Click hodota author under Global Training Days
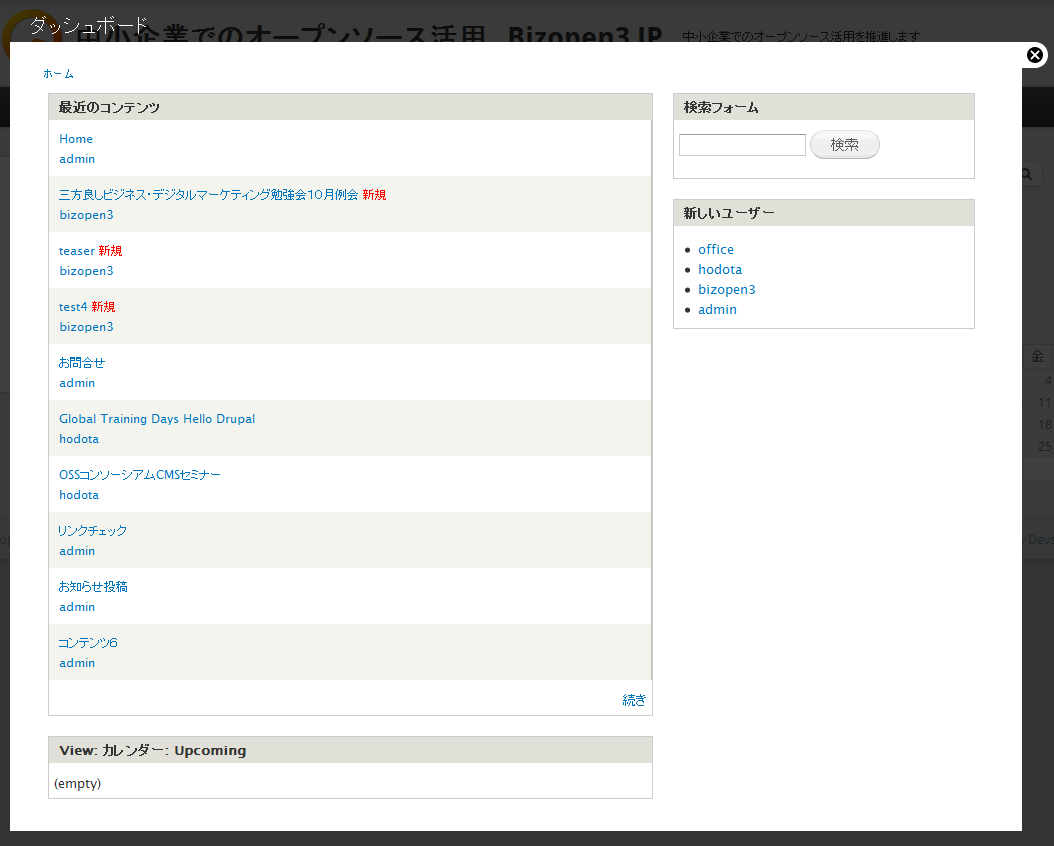This screenshot has height=846, width=1054. [x=79, y=439]
